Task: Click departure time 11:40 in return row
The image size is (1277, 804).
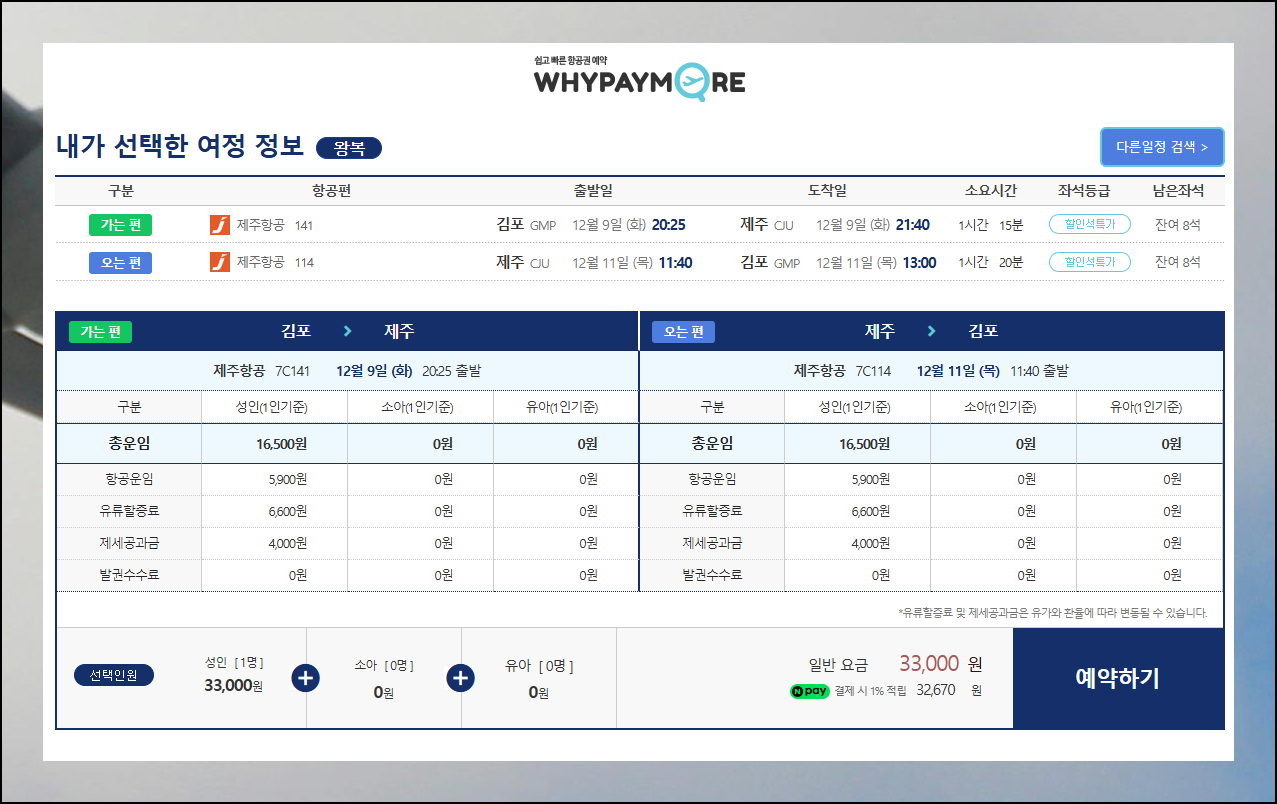Action: (x=675, y=263)
